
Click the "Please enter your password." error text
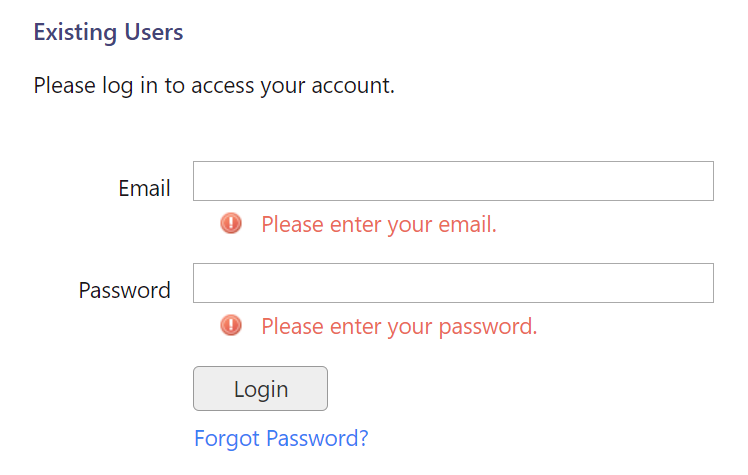pyautogui.click(x=399, y=326)
